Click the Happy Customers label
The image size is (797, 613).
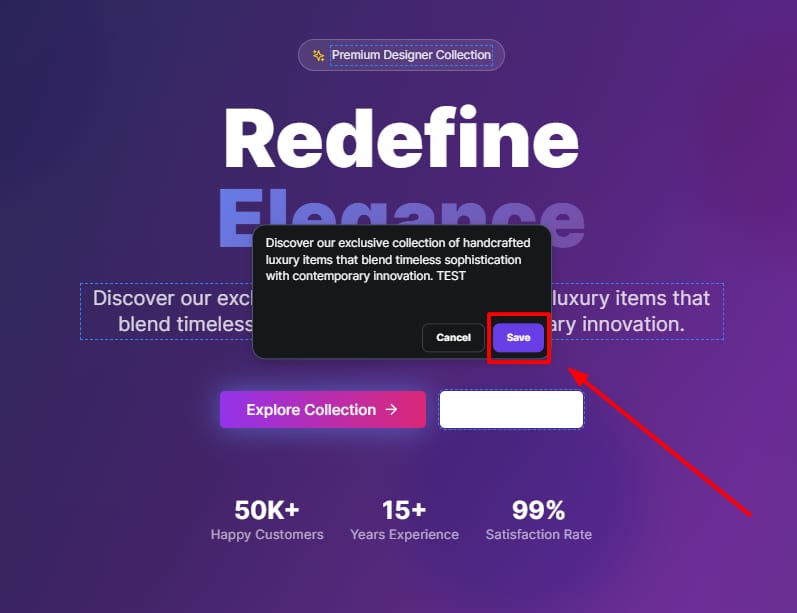click(267, 535)
